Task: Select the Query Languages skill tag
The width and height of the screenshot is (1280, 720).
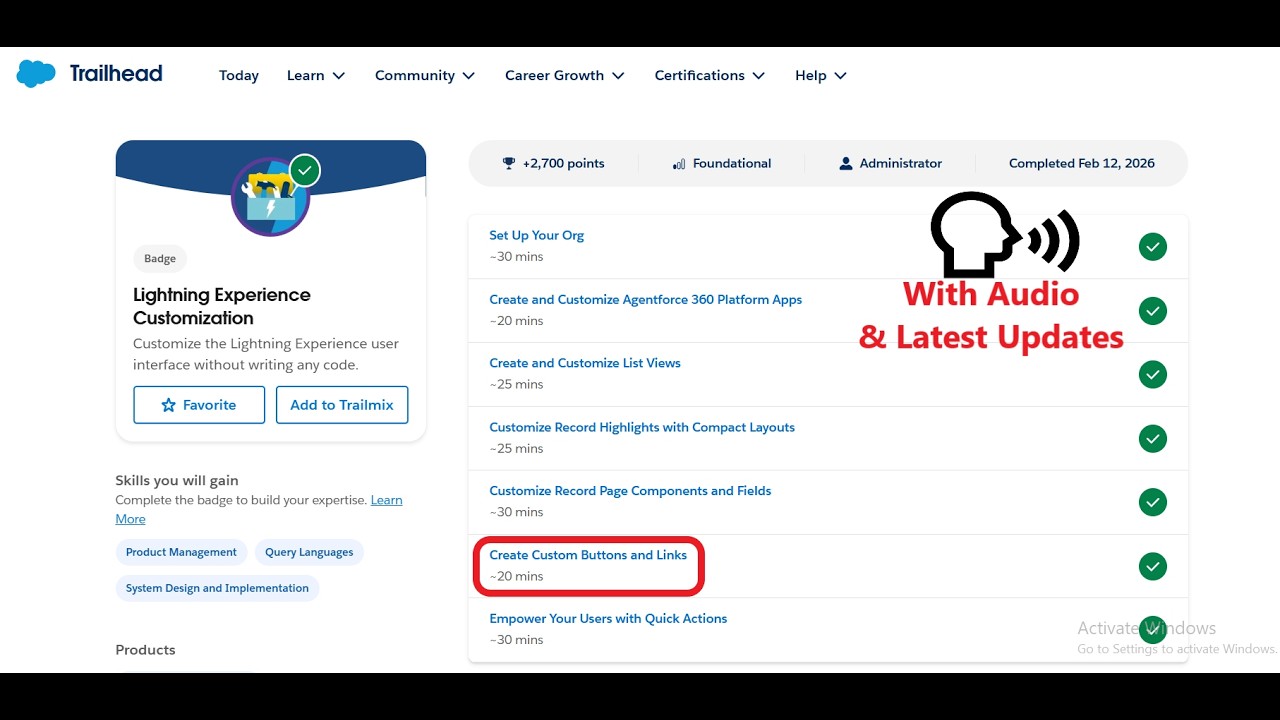Action: [309, 552]
